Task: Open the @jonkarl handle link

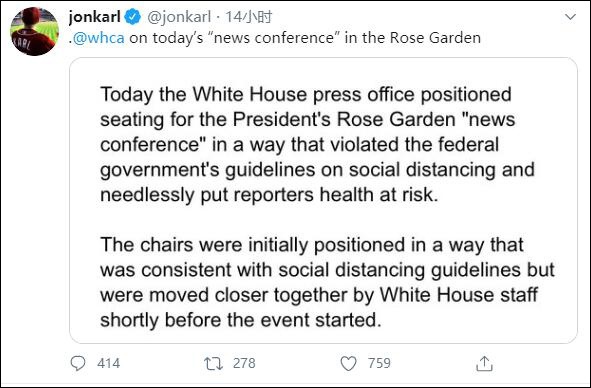Action: click(179, 17)
